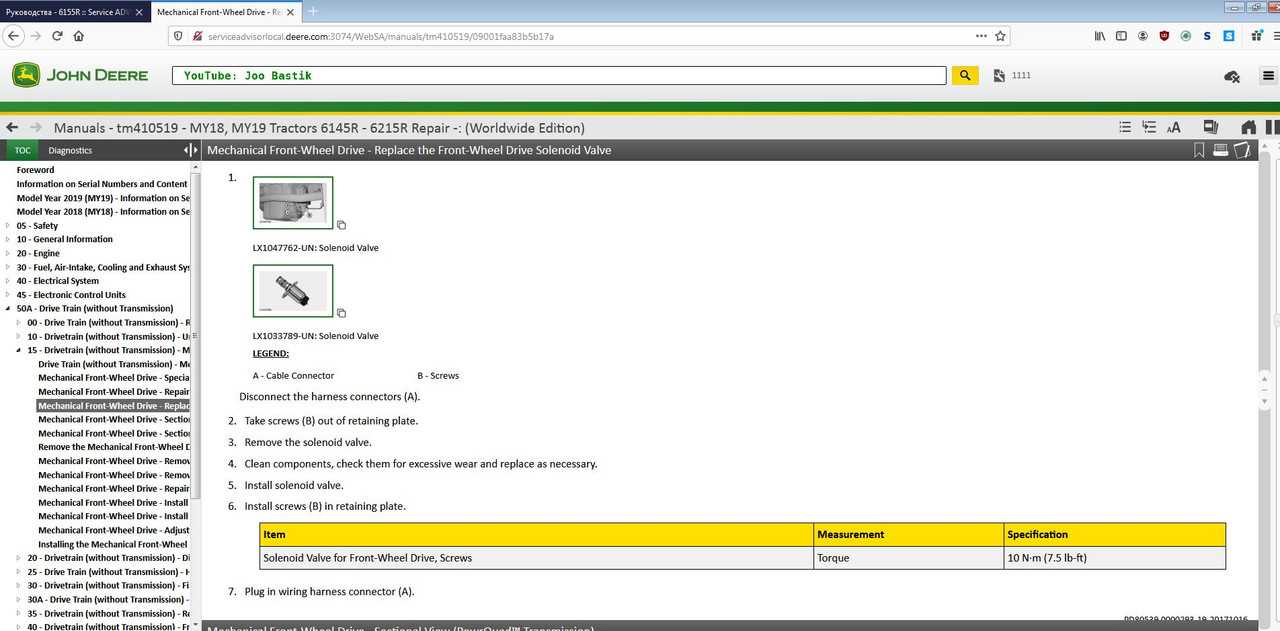The image size is (1280, 631).
Task: Toggle the TOC panel splitter arrows
Action: click(x=190, y=150)
